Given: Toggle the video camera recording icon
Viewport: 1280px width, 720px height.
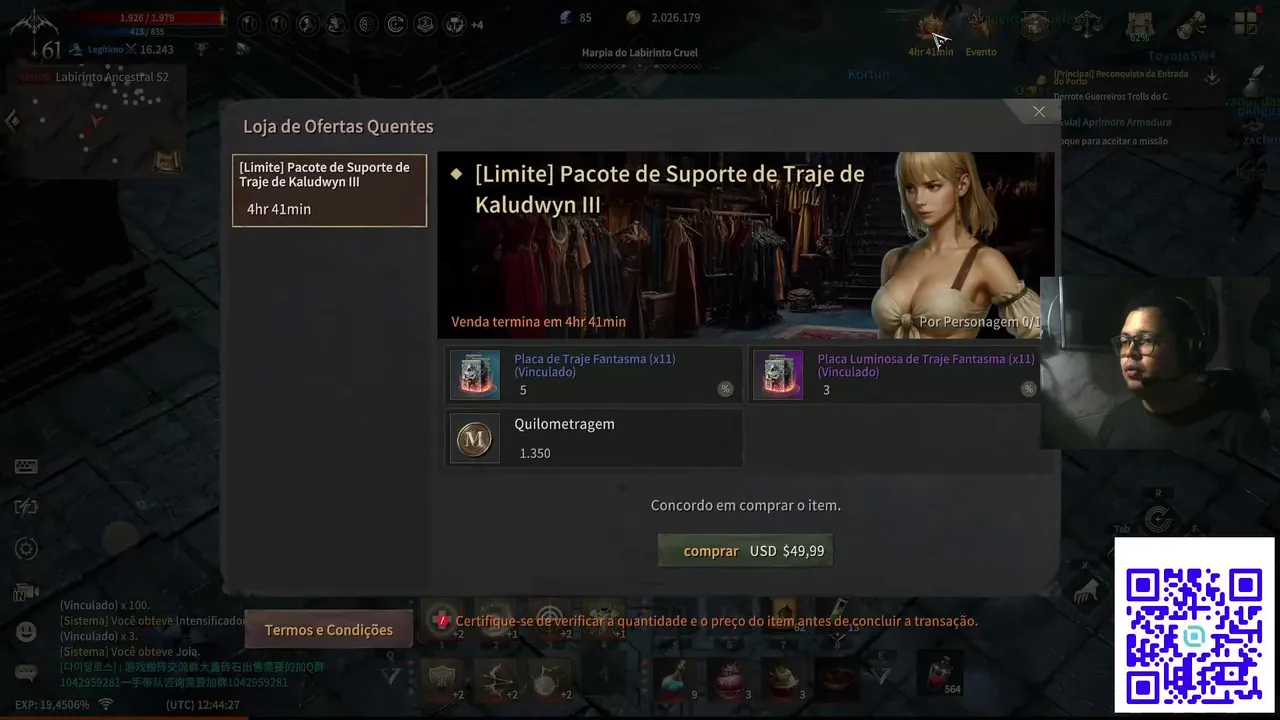Looking at the screenshot, I should (26, 592).
